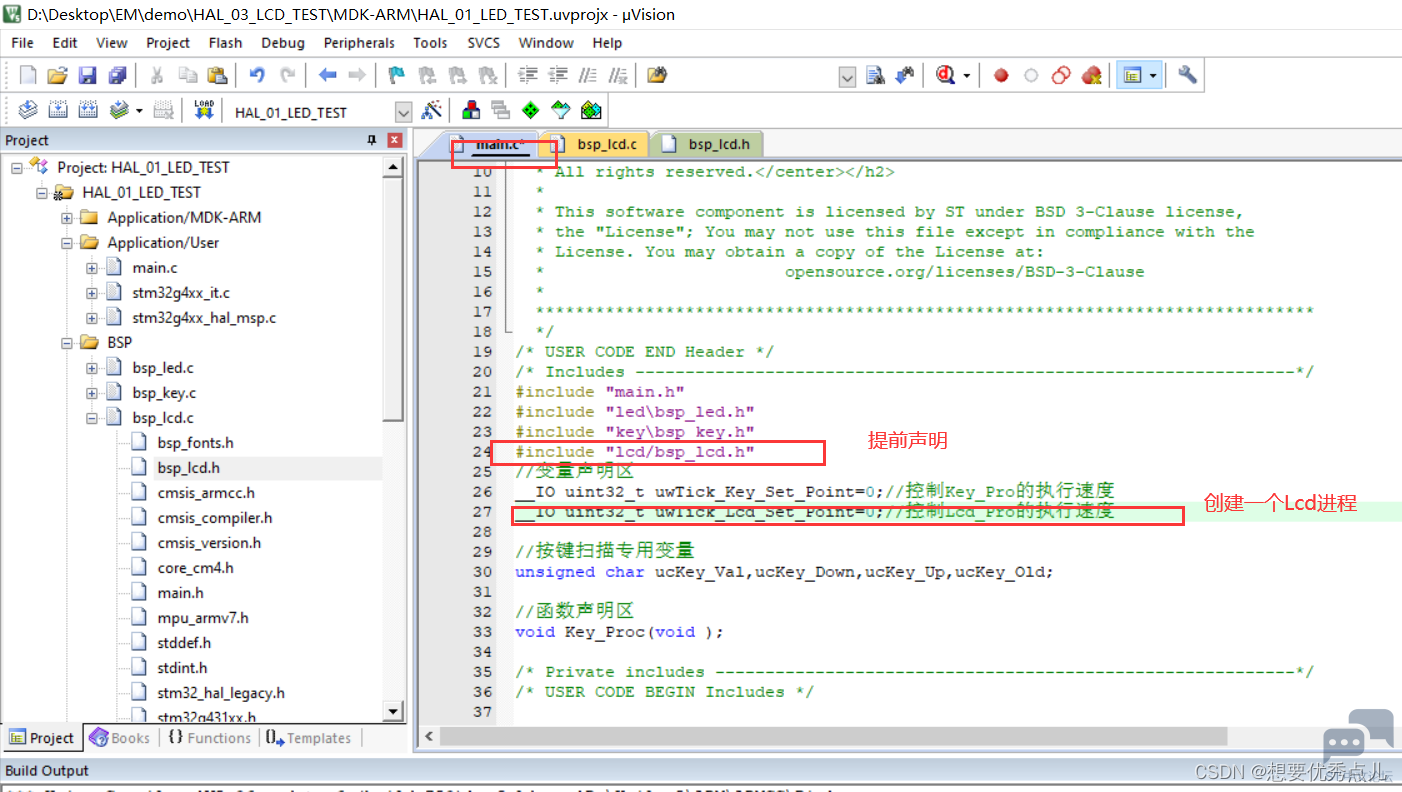Insert a breakpoint using the solid red circle icon
Image resolution: width=1402 pixels, height=792 pixels.
(1001, 75)
